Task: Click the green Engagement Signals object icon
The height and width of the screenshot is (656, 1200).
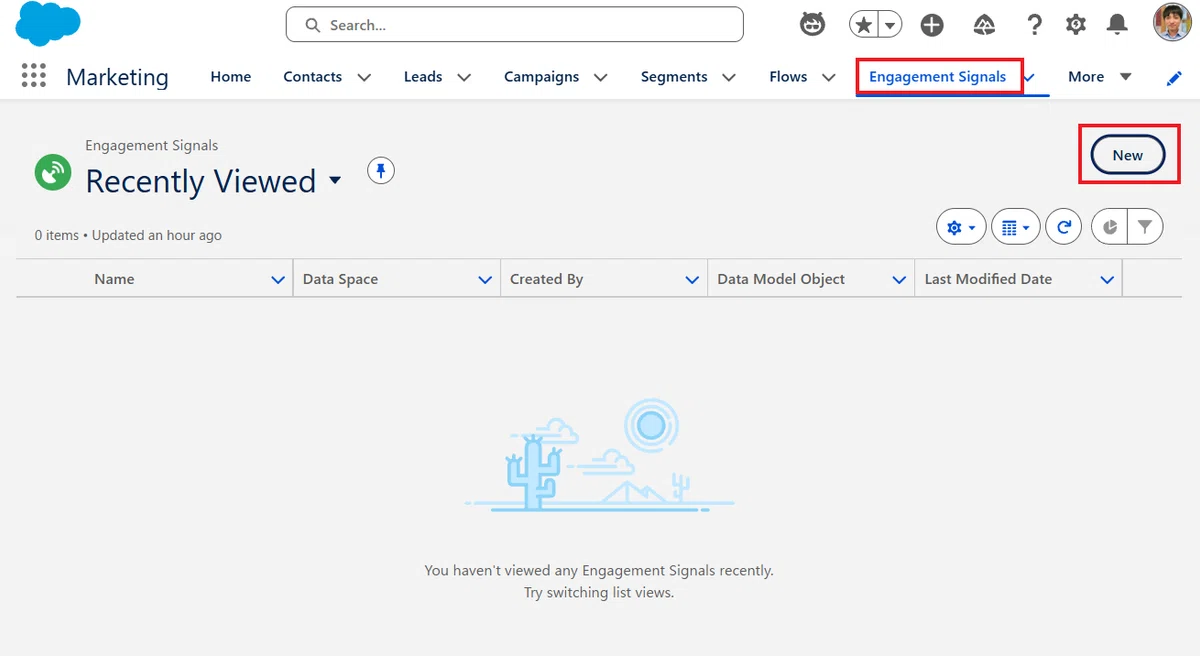Action: (53, 172)
